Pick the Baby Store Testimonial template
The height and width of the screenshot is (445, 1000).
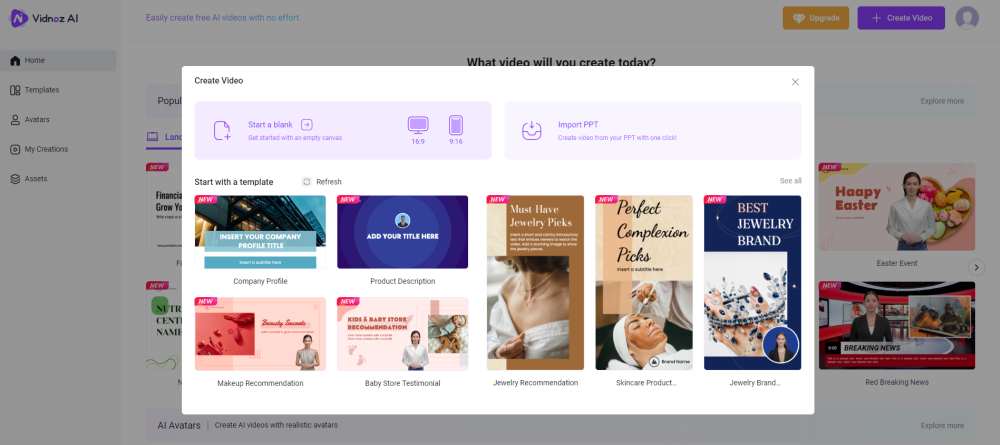tap(402, 334)
